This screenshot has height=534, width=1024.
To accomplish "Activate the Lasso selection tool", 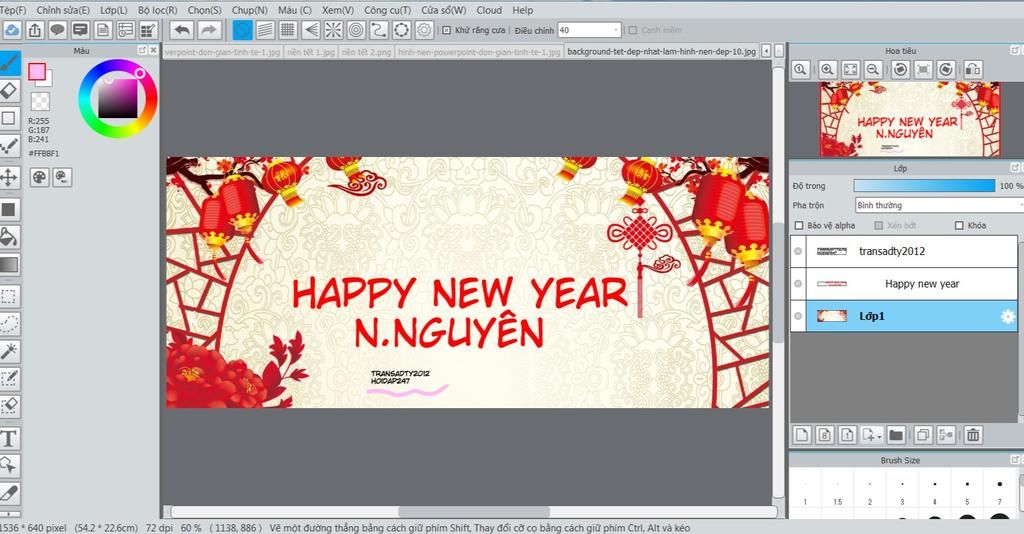I will pyautogui.click(x=9, y=324).
